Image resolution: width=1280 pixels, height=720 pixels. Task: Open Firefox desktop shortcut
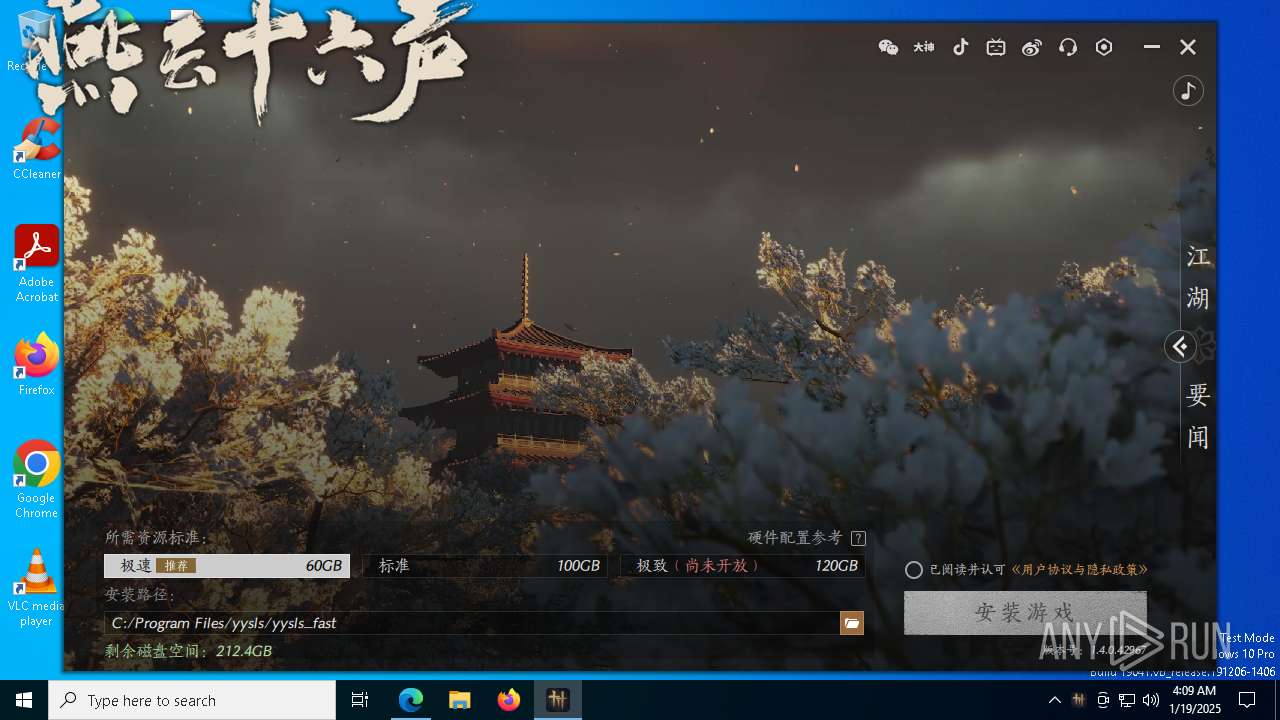pos(36,365)
